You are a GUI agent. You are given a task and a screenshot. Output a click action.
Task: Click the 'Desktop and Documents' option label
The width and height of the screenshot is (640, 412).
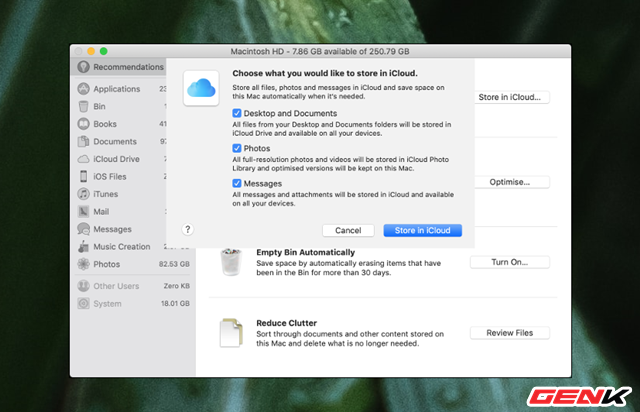(x=290, y=113)
